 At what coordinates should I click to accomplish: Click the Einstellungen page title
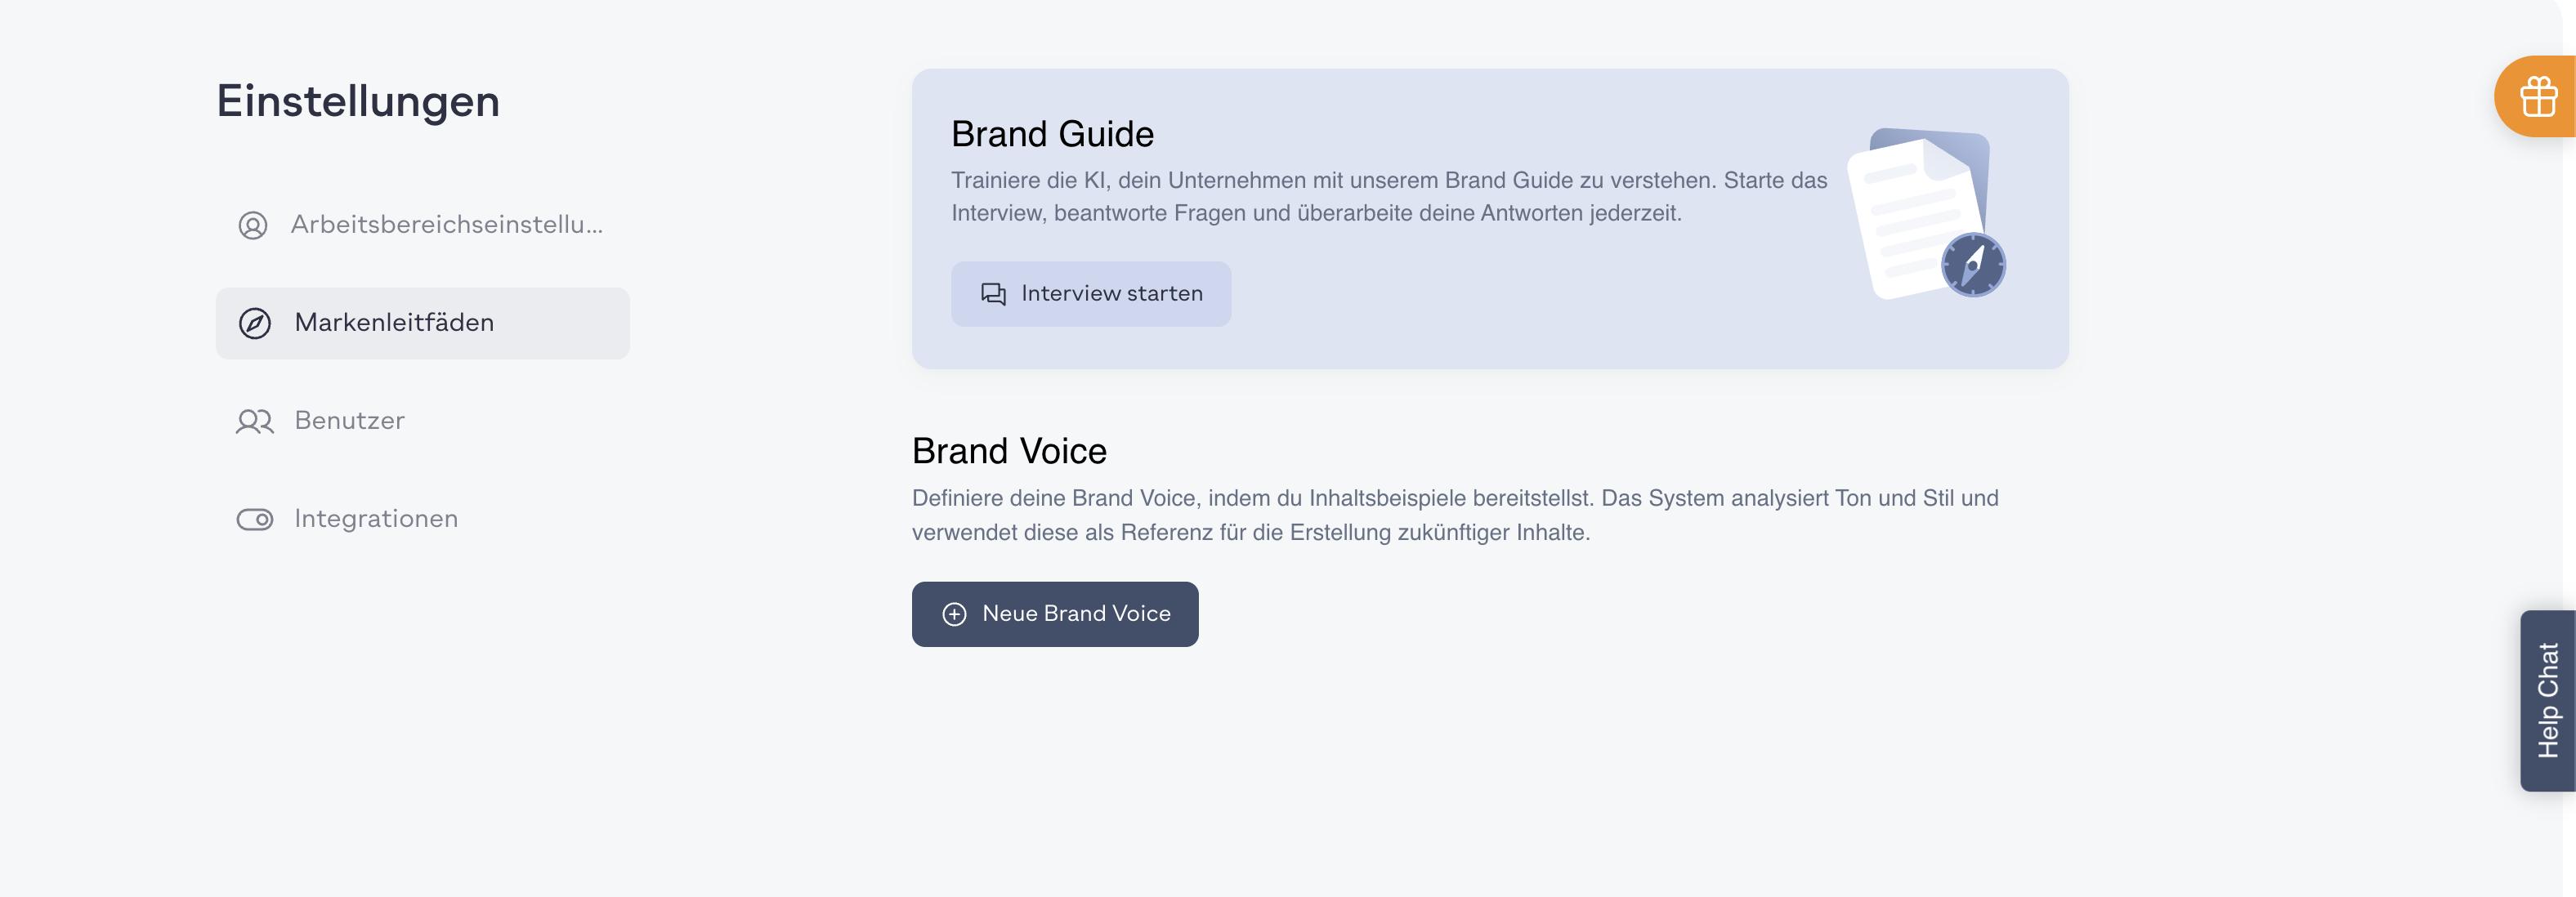(x=358, y=101)
